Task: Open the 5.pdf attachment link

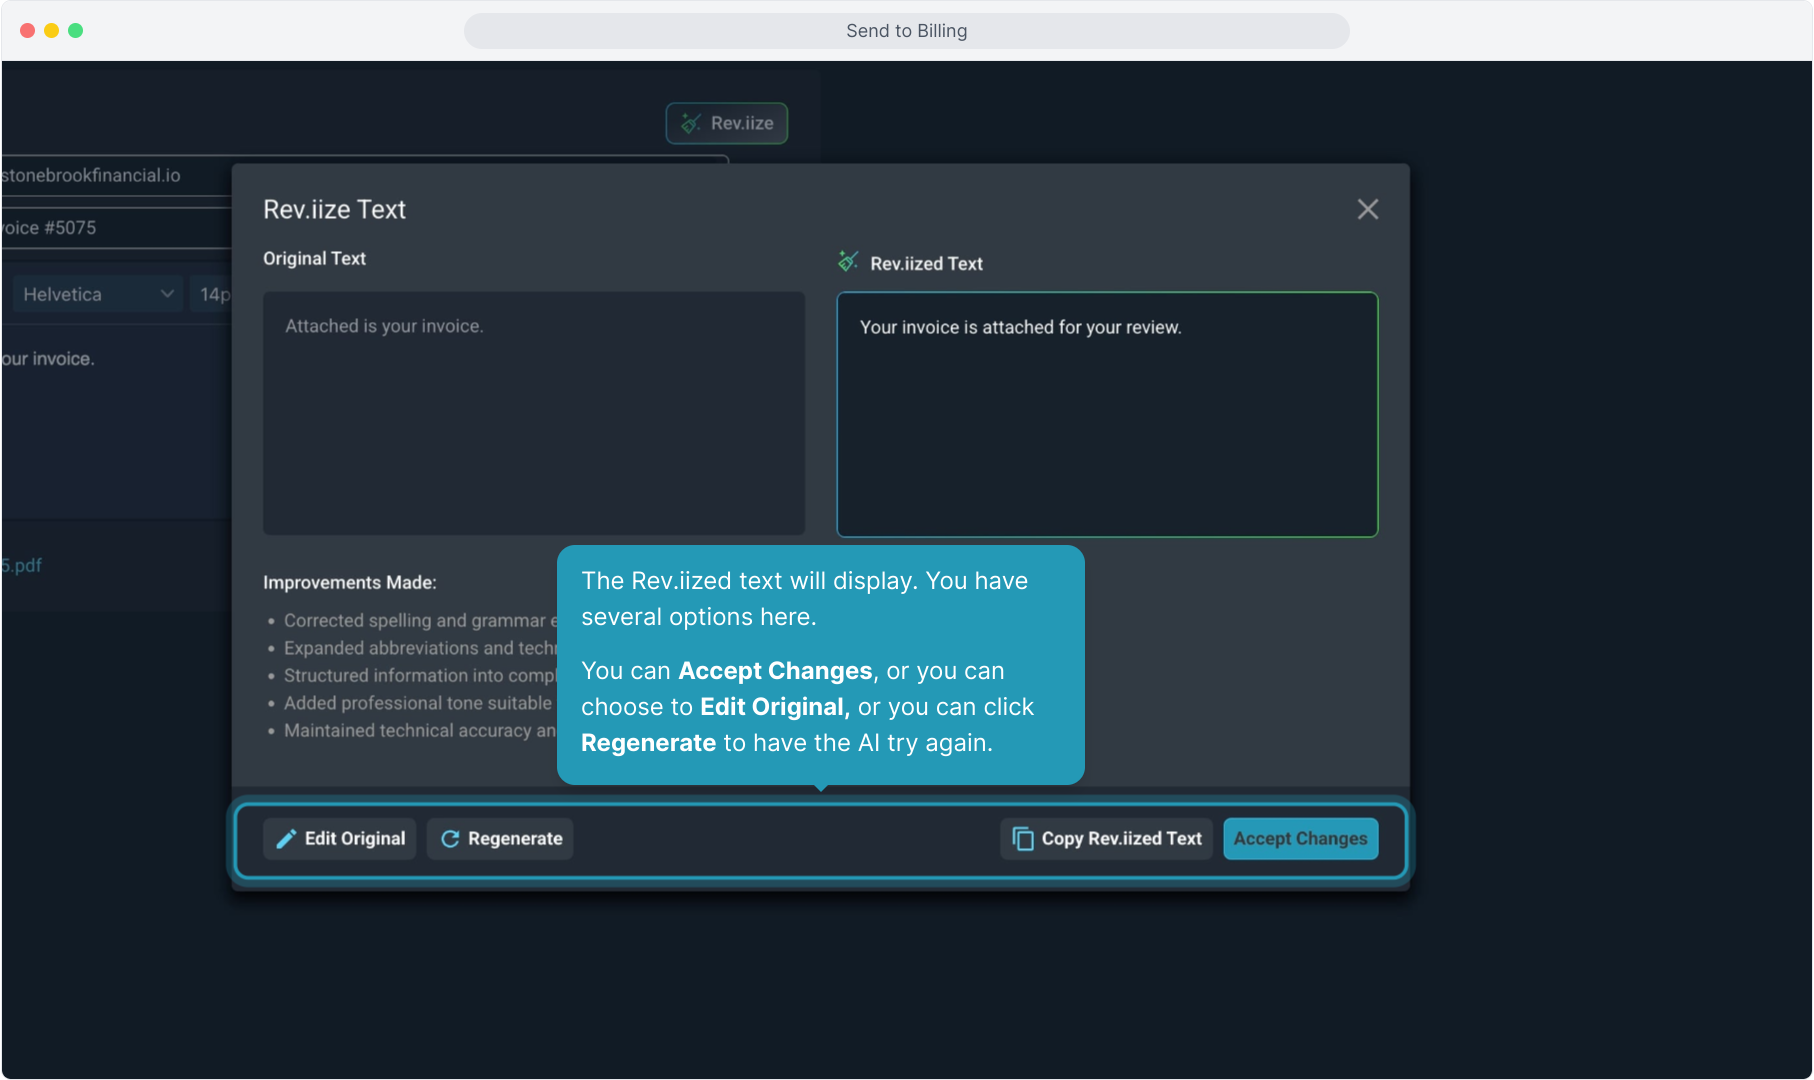Action: pos(22,565)
